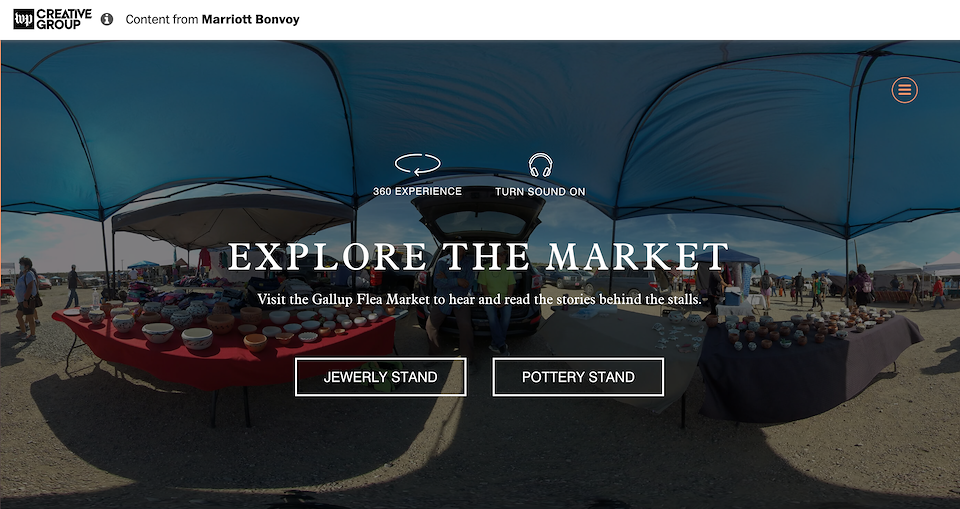Click the 360 rotation arrow icon
Image resolution: width=960 pixels, height=509 pixels.
tap(418, 164)
